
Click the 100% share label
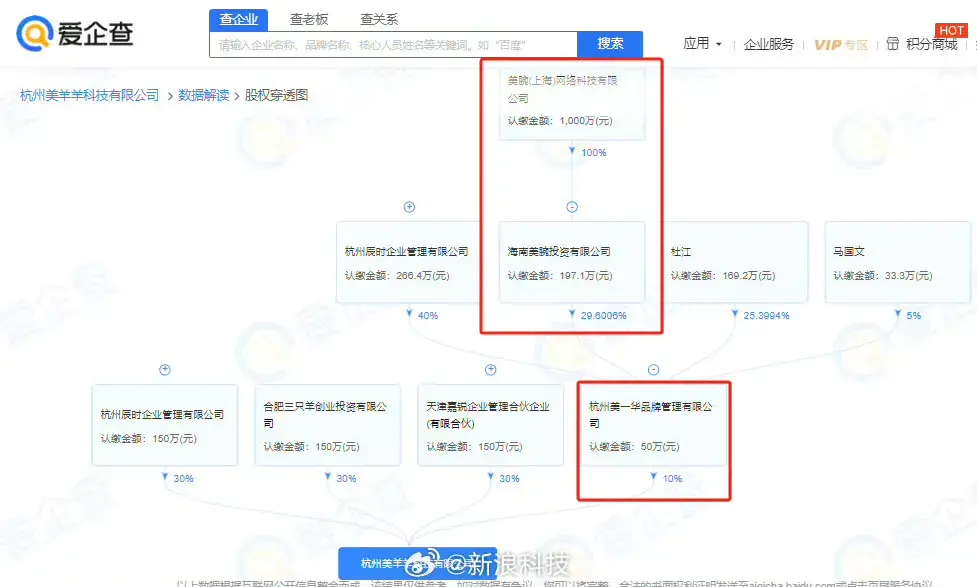594,153
